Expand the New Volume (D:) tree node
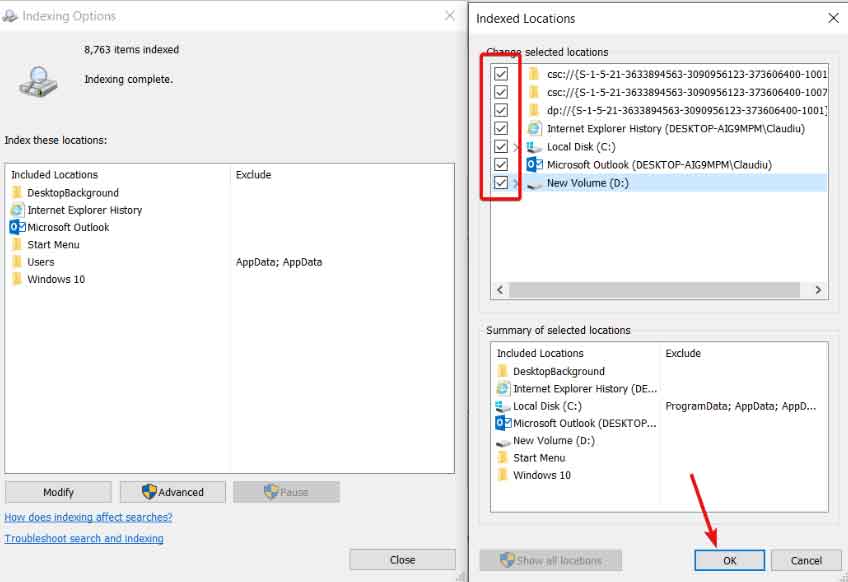Screen dimensions: 848x582 tap(517, 183)
